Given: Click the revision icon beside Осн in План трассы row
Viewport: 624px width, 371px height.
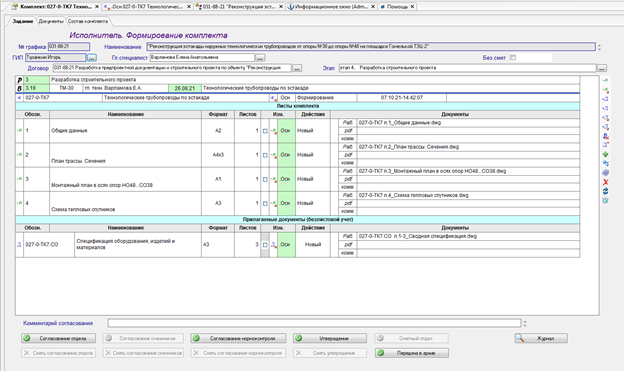Looking at the screenshot, I should coord(273,155).
